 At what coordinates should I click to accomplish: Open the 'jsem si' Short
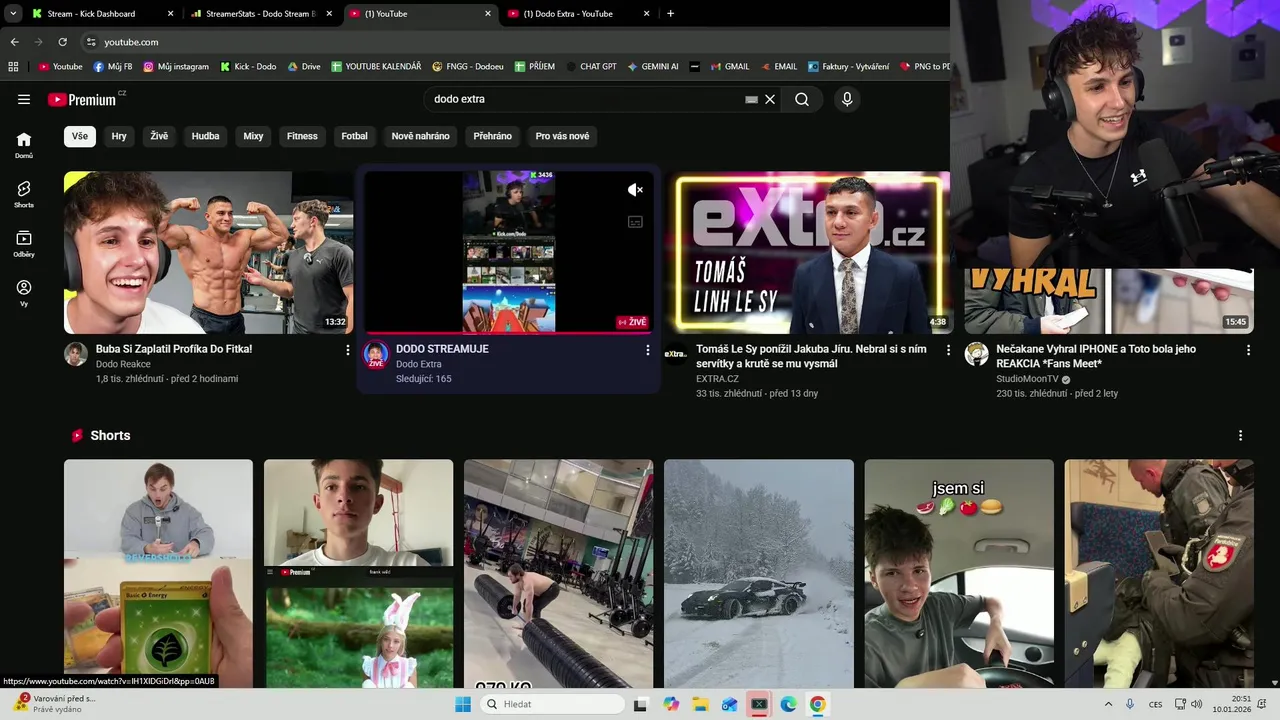959,574
